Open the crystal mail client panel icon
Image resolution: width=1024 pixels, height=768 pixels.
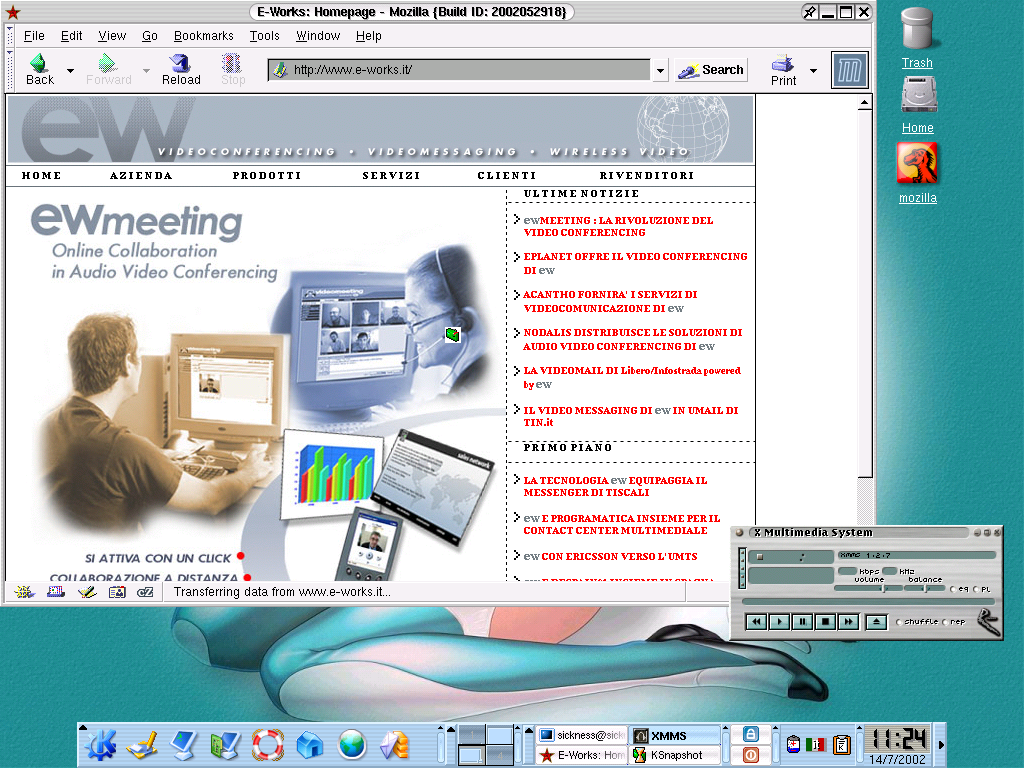[x=394, y=744]
